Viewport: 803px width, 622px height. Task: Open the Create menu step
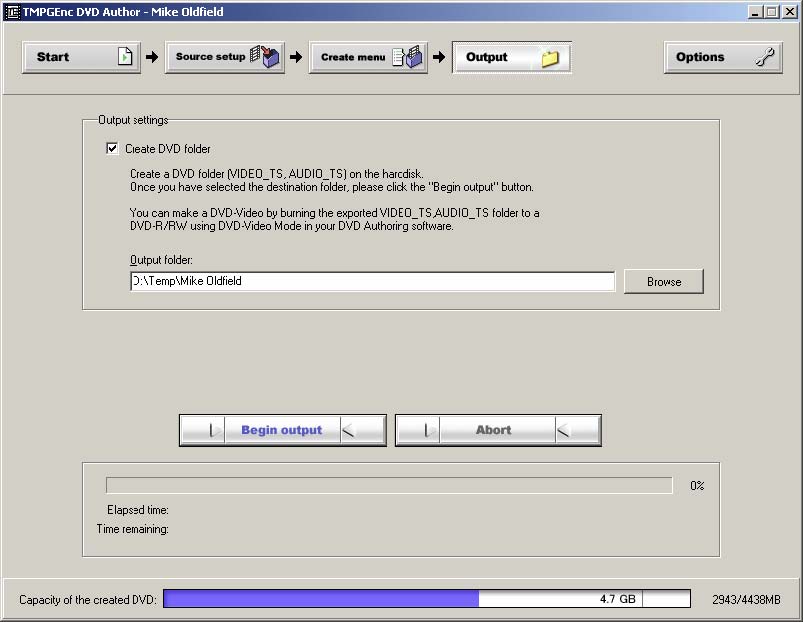click(368, 57)
